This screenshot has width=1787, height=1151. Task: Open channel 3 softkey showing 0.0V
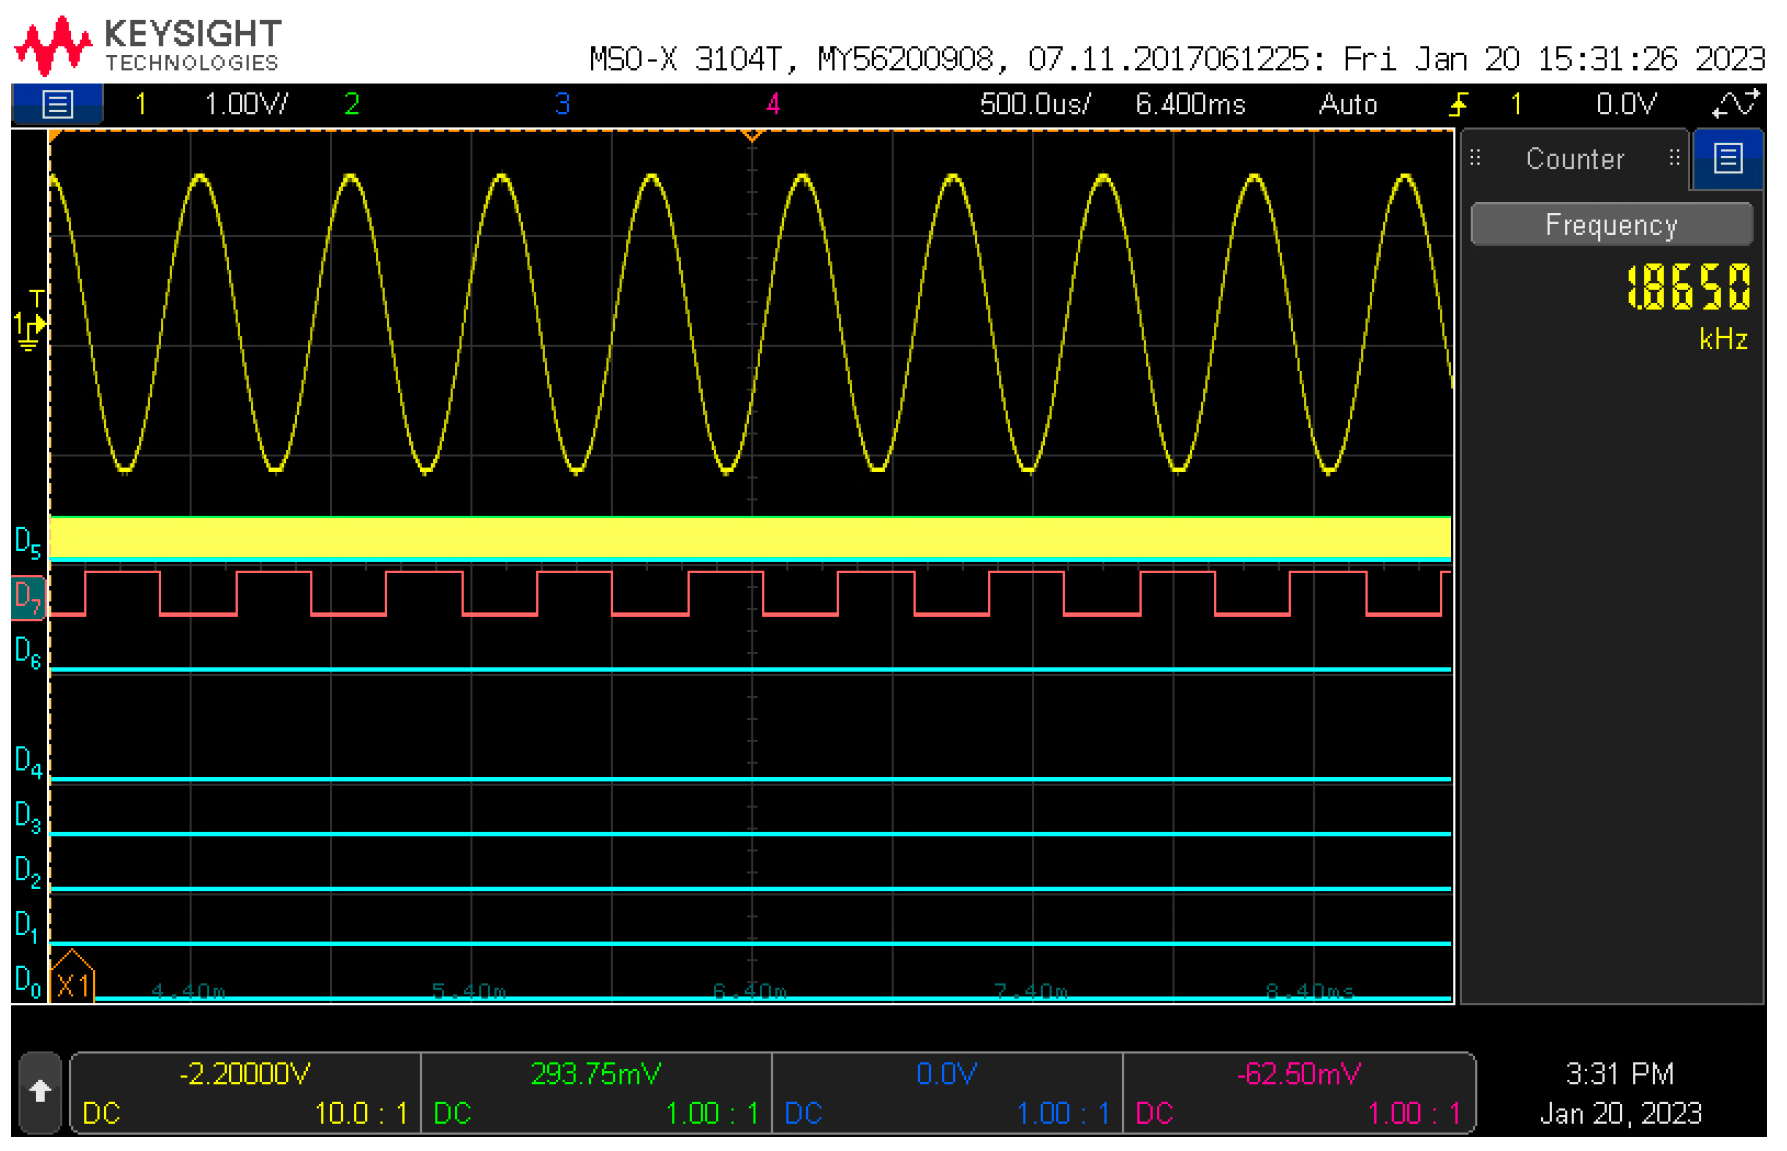tap(947, 1093)
